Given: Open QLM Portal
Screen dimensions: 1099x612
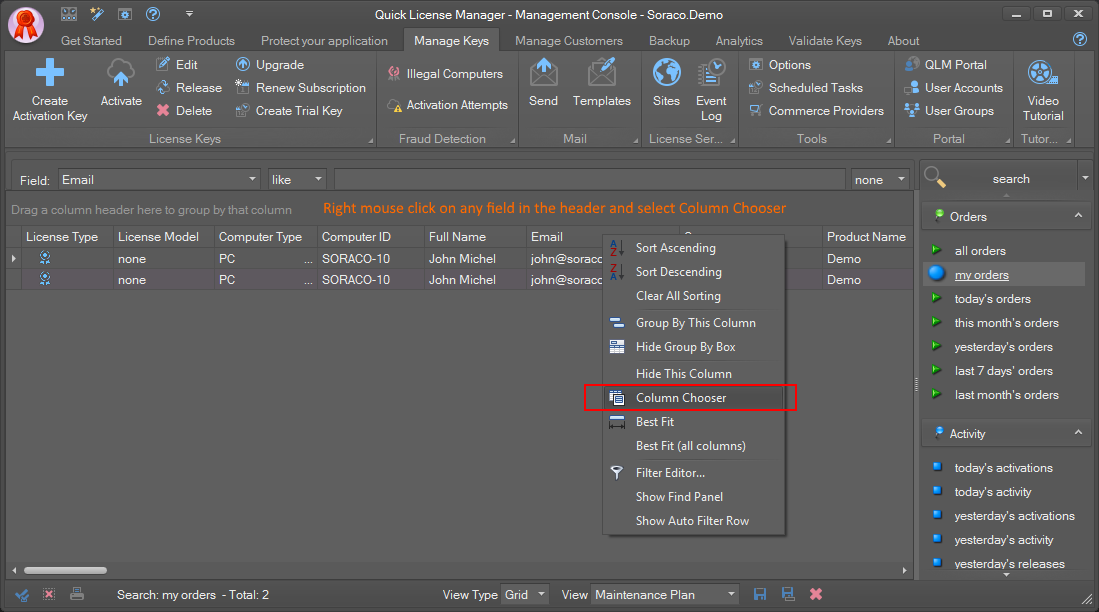Looking at the screenshot, I should [946, 64].
